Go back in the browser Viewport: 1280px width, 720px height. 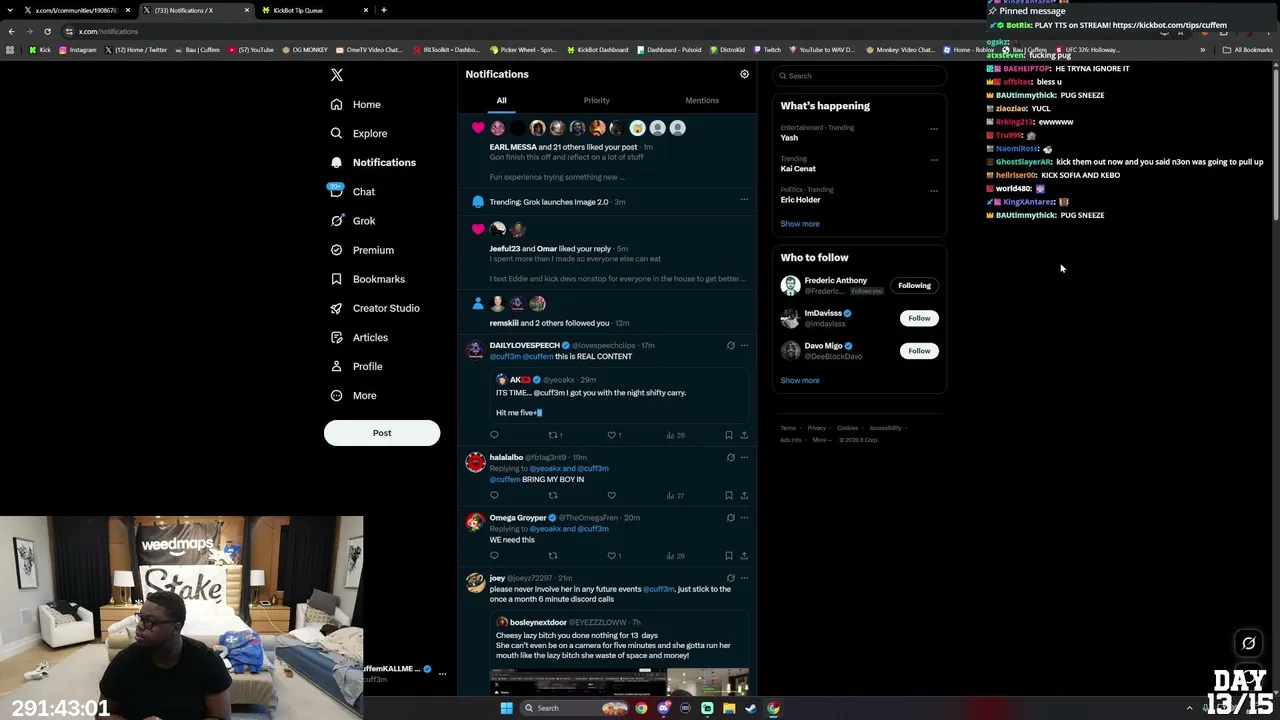click(x=11, y=31)
